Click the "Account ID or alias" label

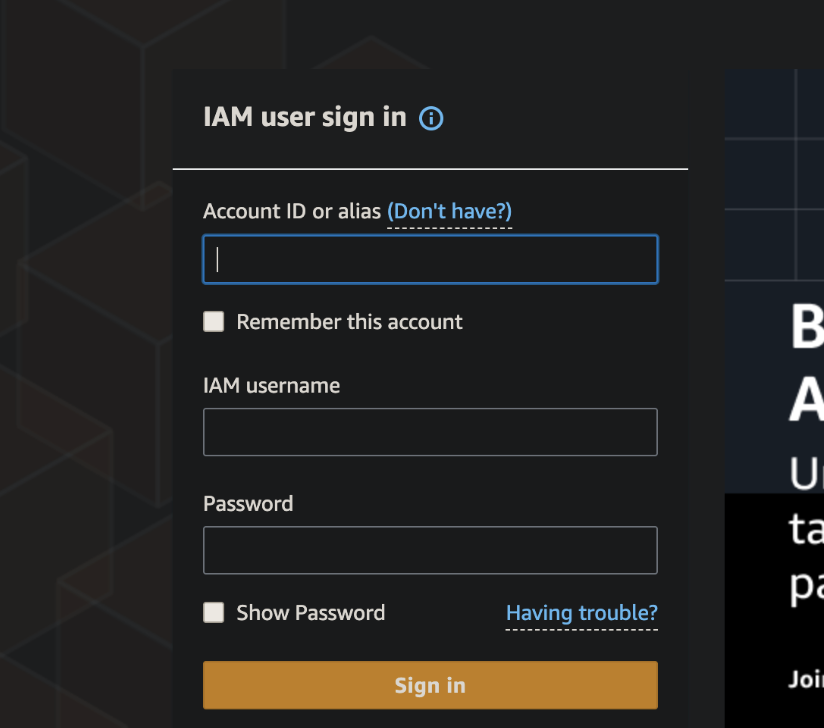(293, 211)
